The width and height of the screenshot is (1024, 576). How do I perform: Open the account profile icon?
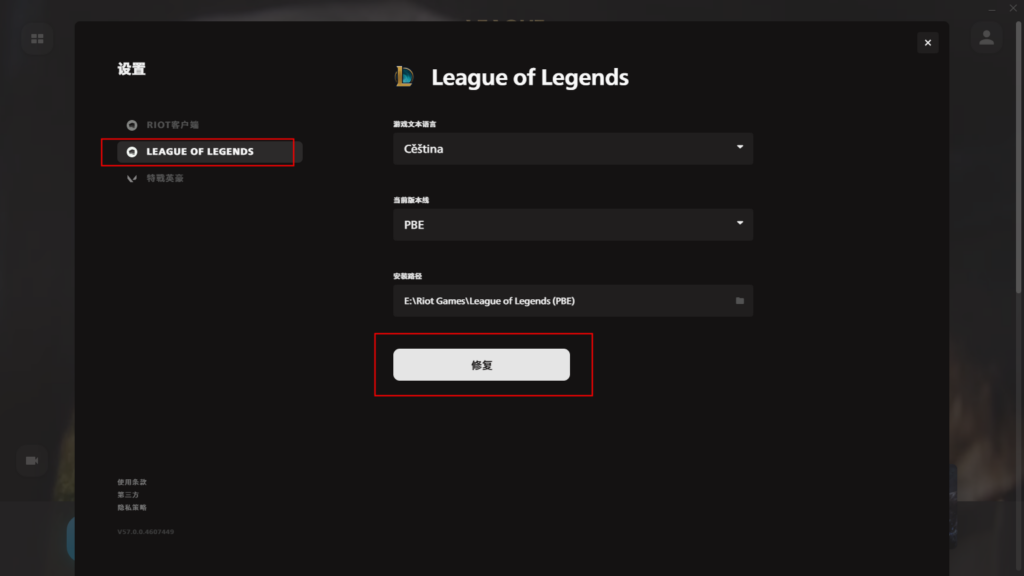(x=986, y=38)
